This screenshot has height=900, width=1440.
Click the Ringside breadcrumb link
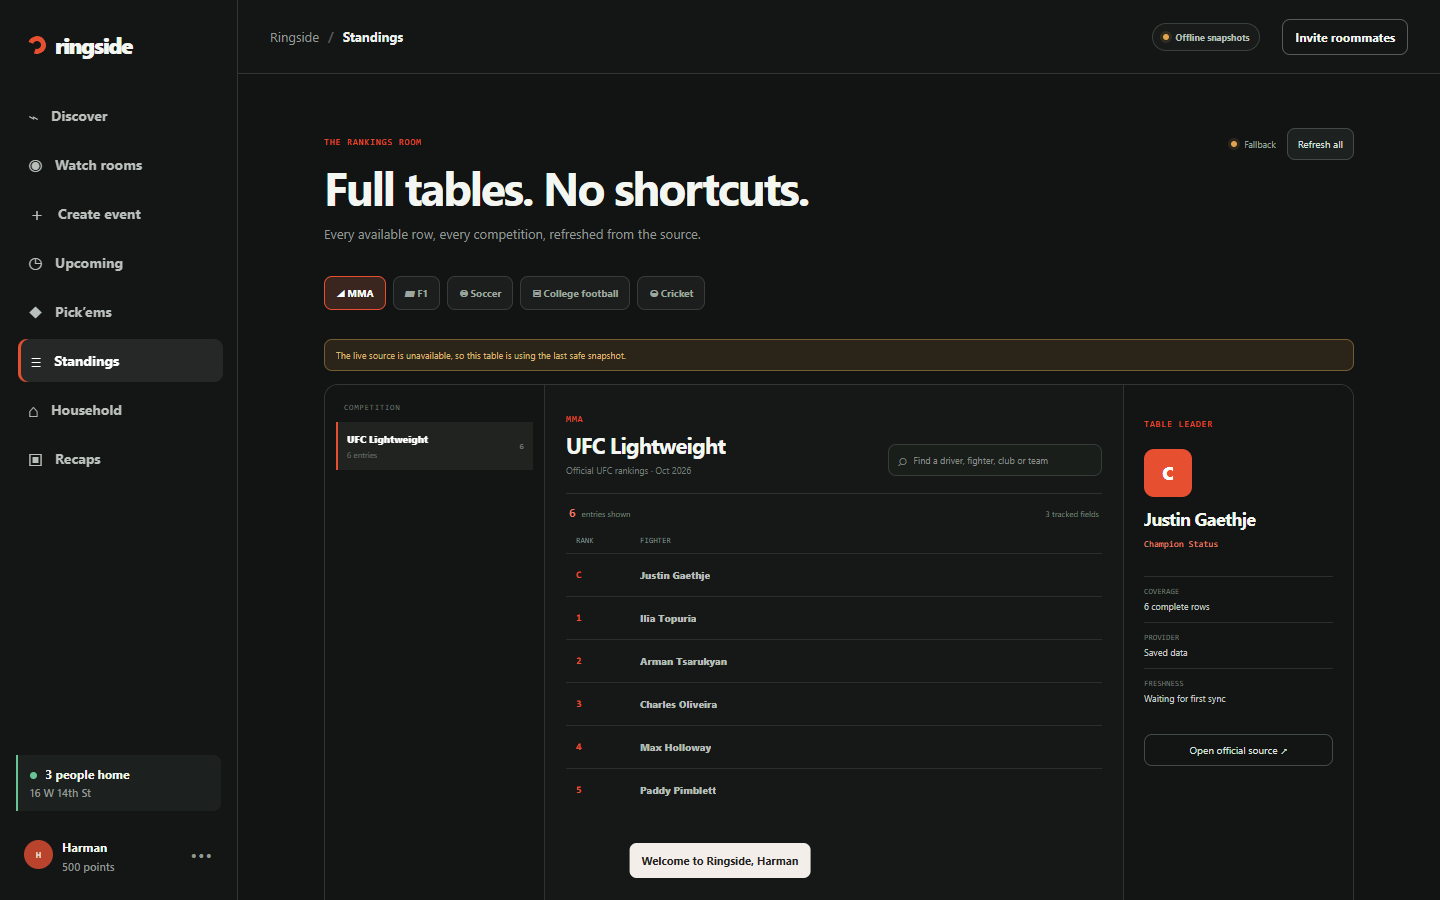[294, 37]
